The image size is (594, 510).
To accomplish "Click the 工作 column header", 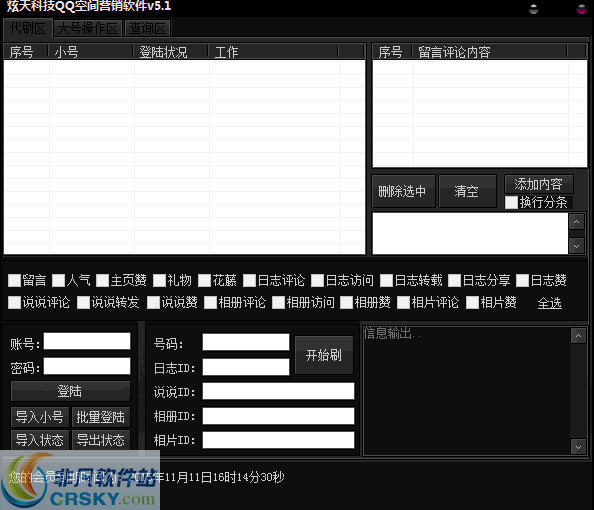I will pyautogui.click(x=273, y=52).
